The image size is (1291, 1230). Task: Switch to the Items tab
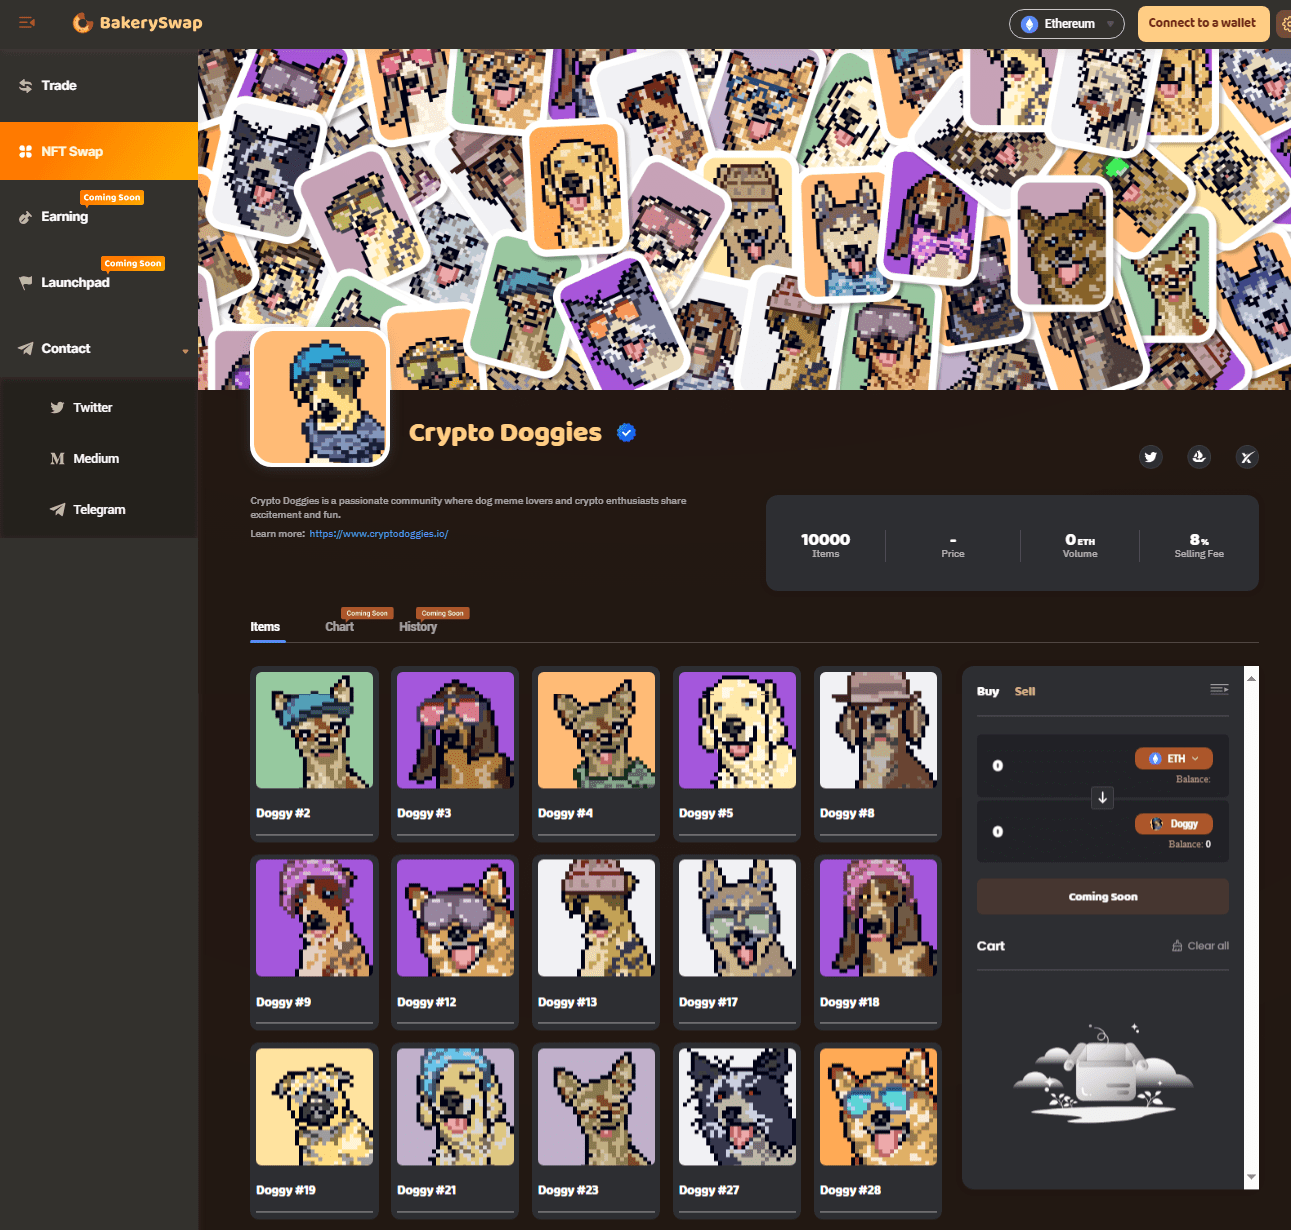(x=265, y=627)
